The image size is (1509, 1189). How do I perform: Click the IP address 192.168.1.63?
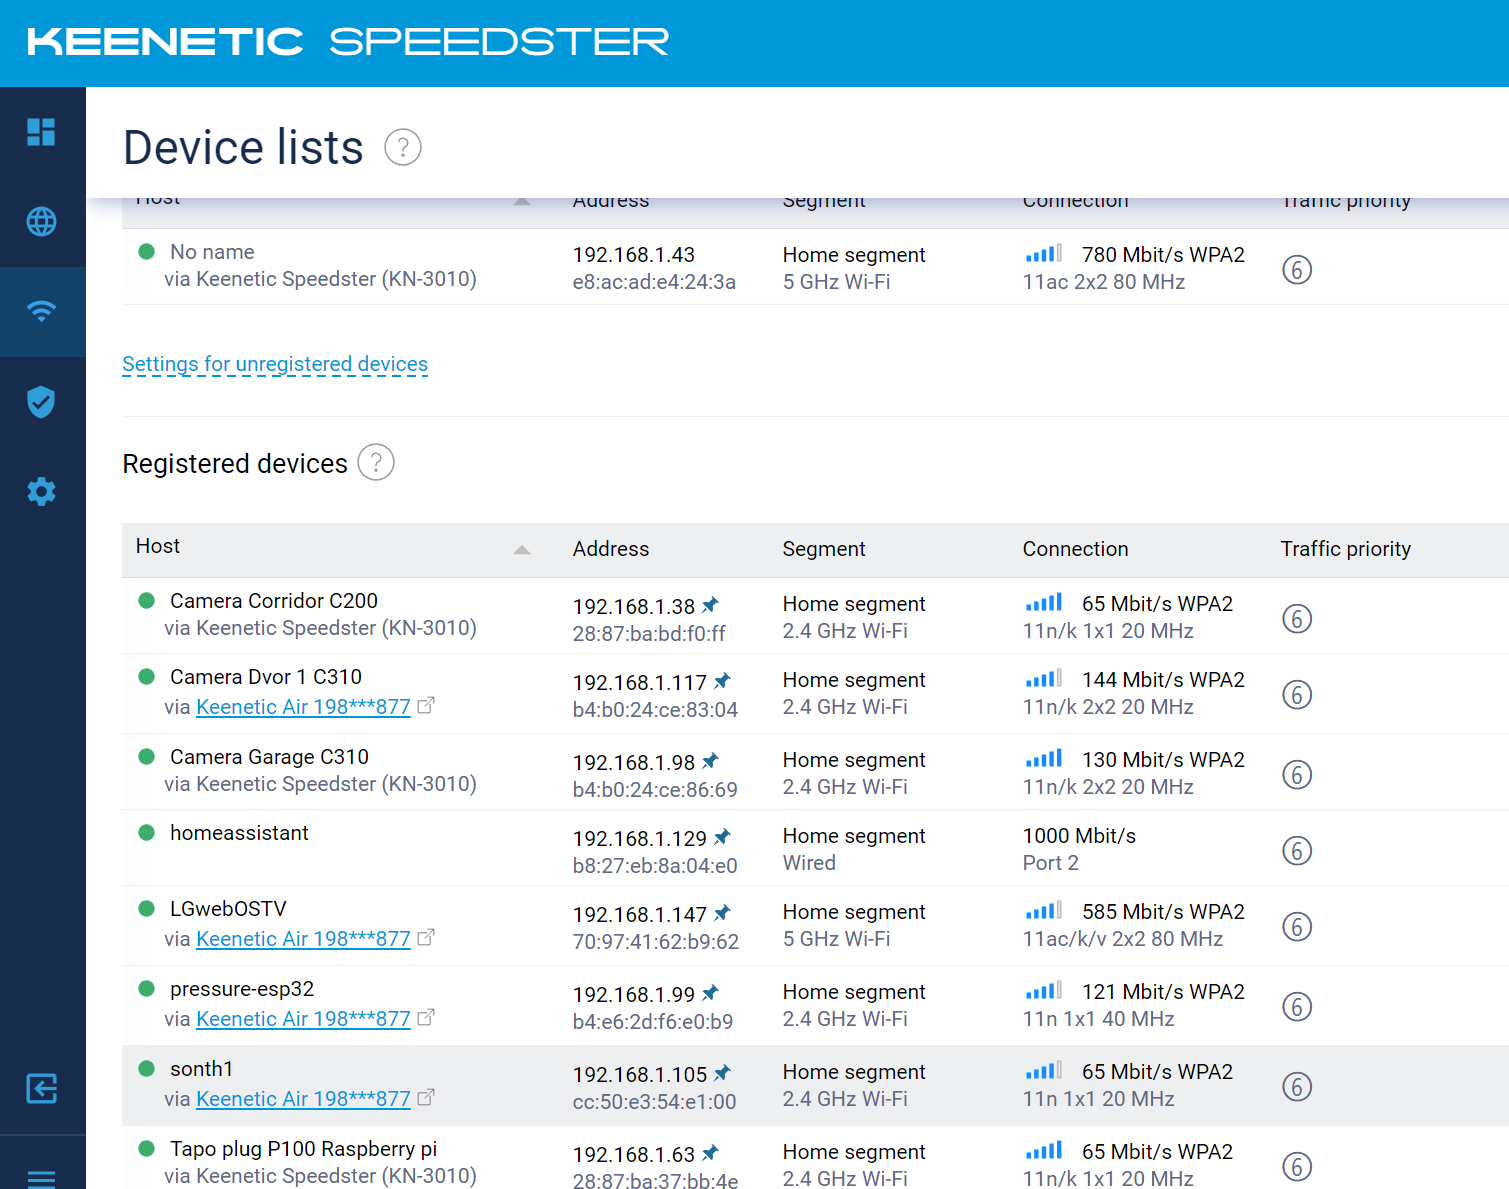pyautogui.click(x=634, y=1155)
